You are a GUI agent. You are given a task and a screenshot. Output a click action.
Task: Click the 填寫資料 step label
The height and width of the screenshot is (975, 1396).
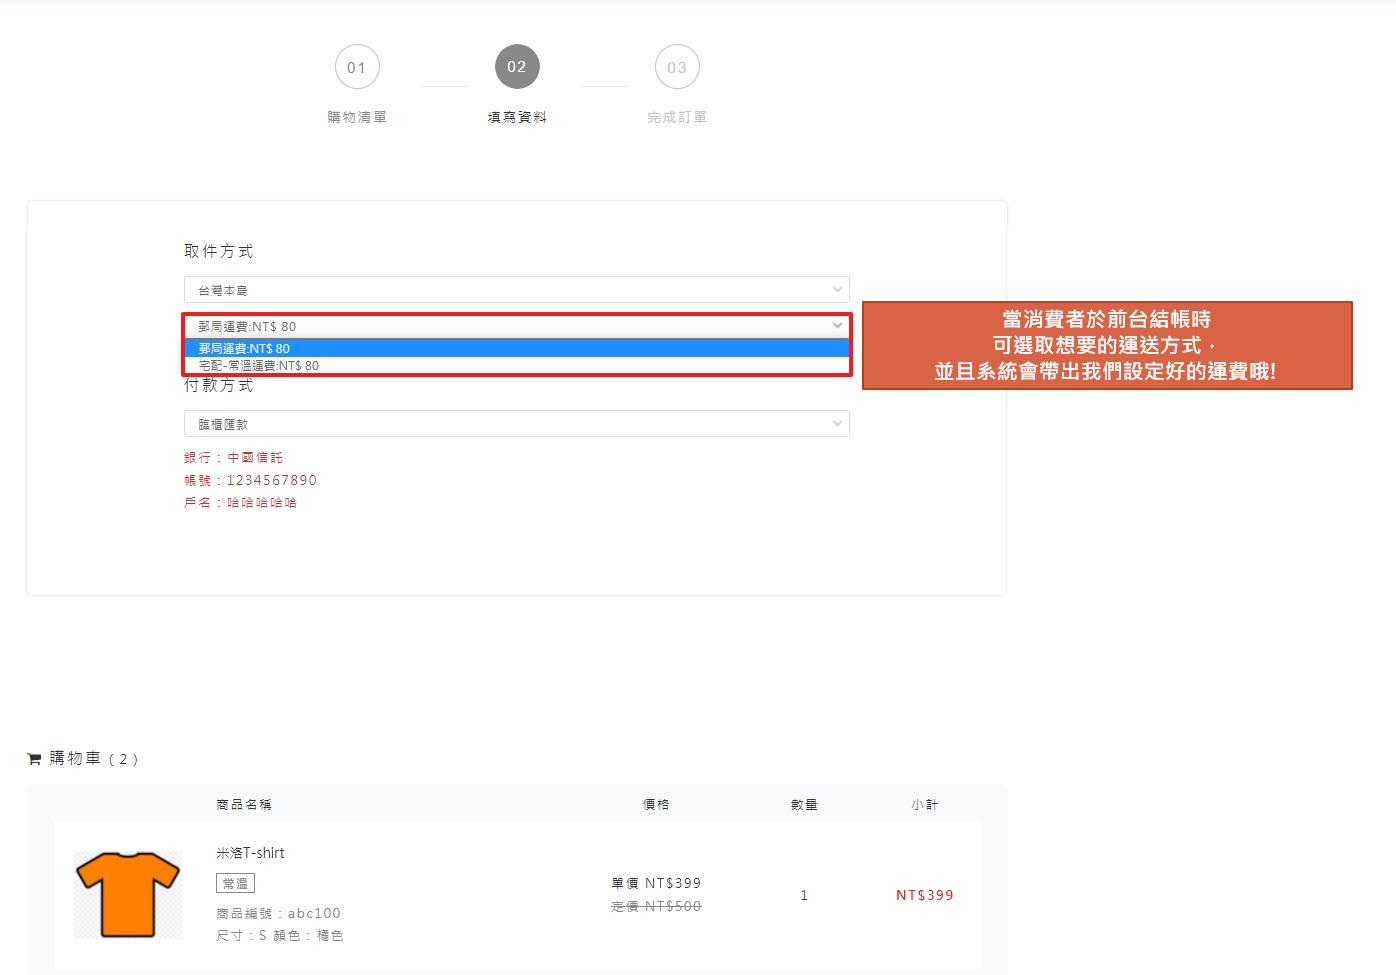(517, 117)
